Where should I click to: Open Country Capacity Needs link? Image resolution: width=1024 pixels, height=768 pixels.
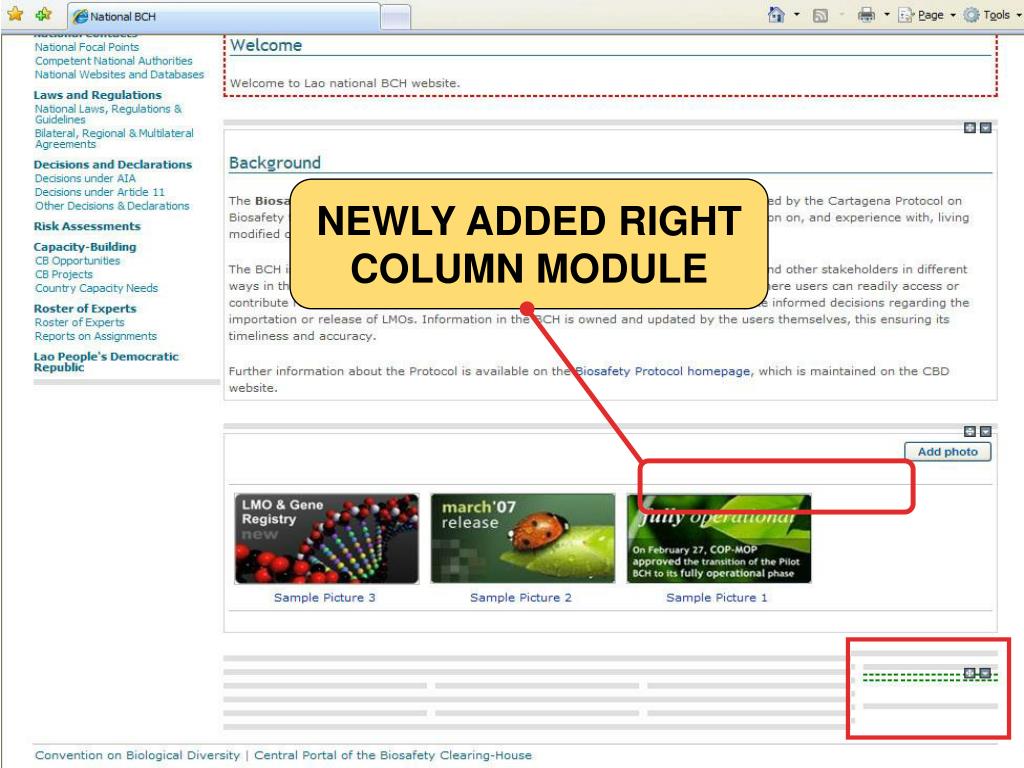click(97, 288)
